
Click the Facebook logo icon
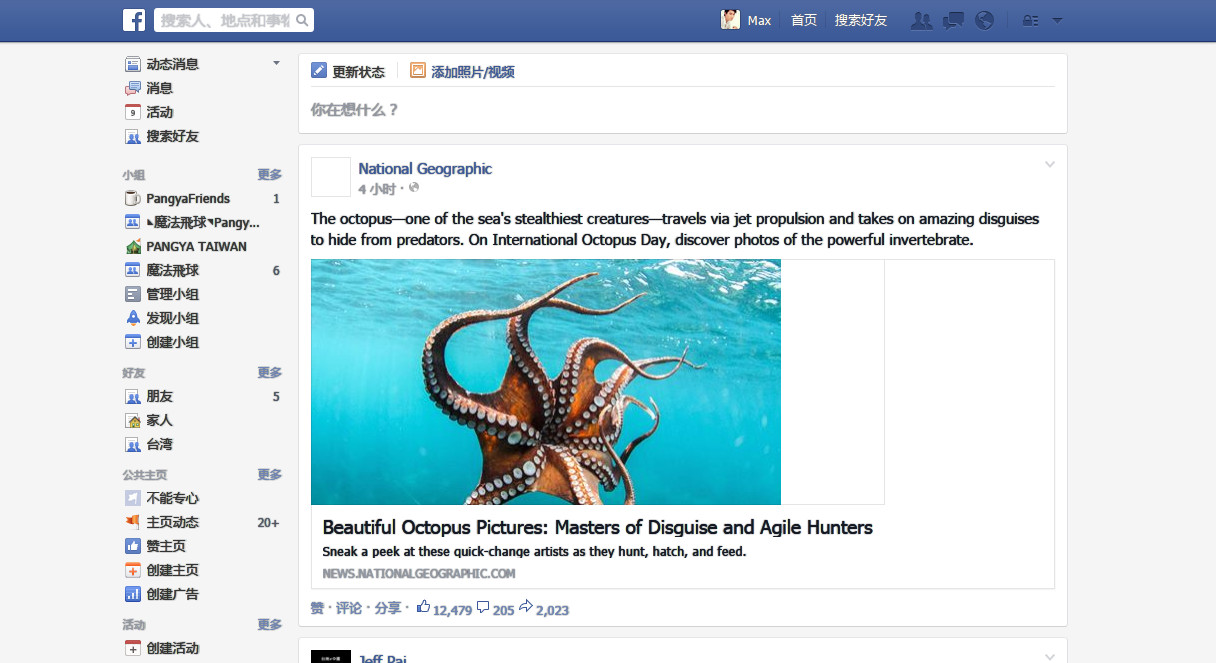(x=134, y=20)
